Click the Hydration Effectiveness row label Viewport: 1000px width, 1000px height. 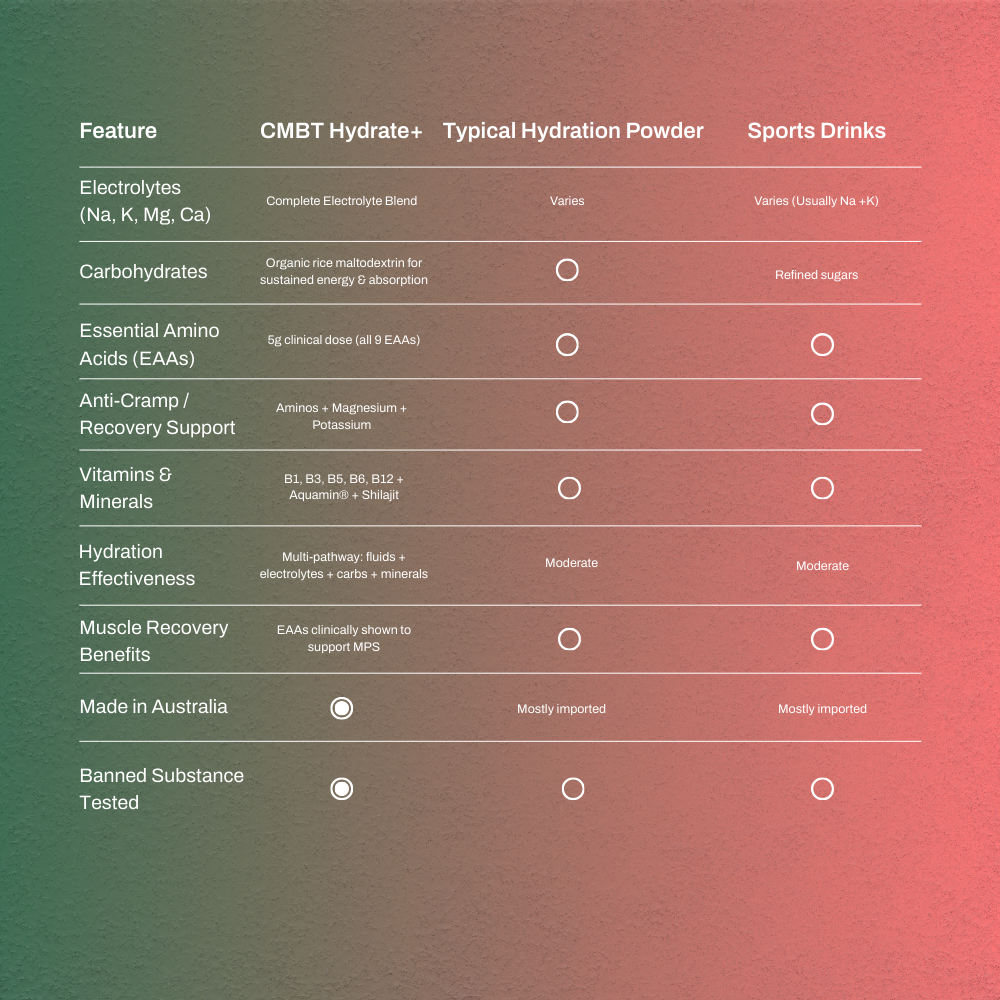(137, 565)
